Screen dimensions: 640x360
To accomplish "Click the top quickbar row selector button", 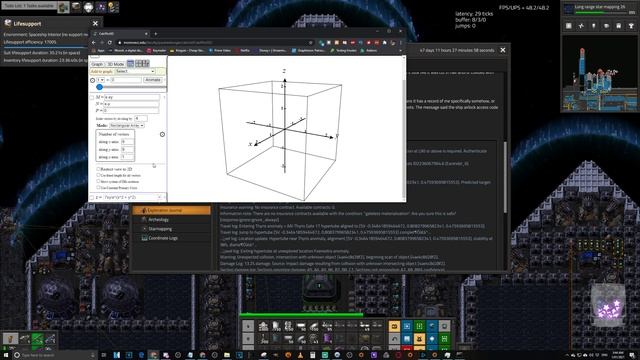I will [248, 326].
